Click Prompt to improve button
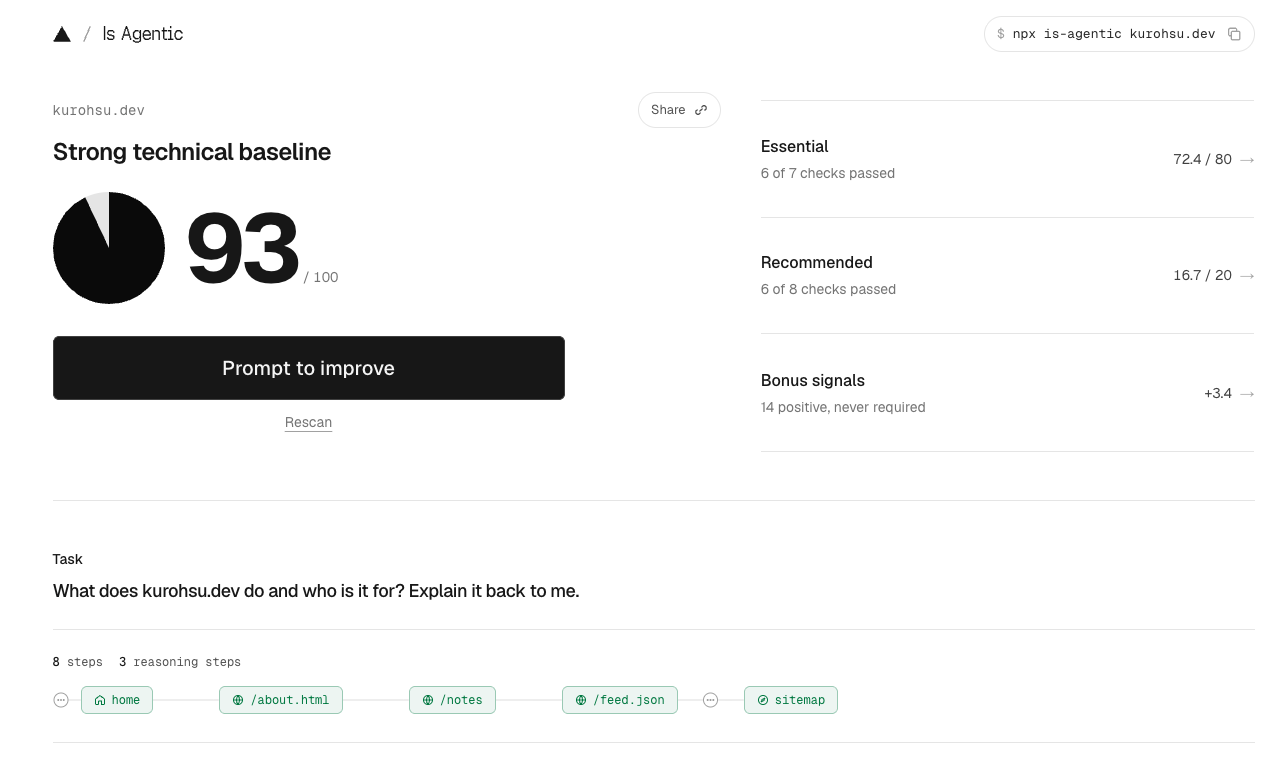The width and height of the screenshot is (1284, 762). [309, 368]
